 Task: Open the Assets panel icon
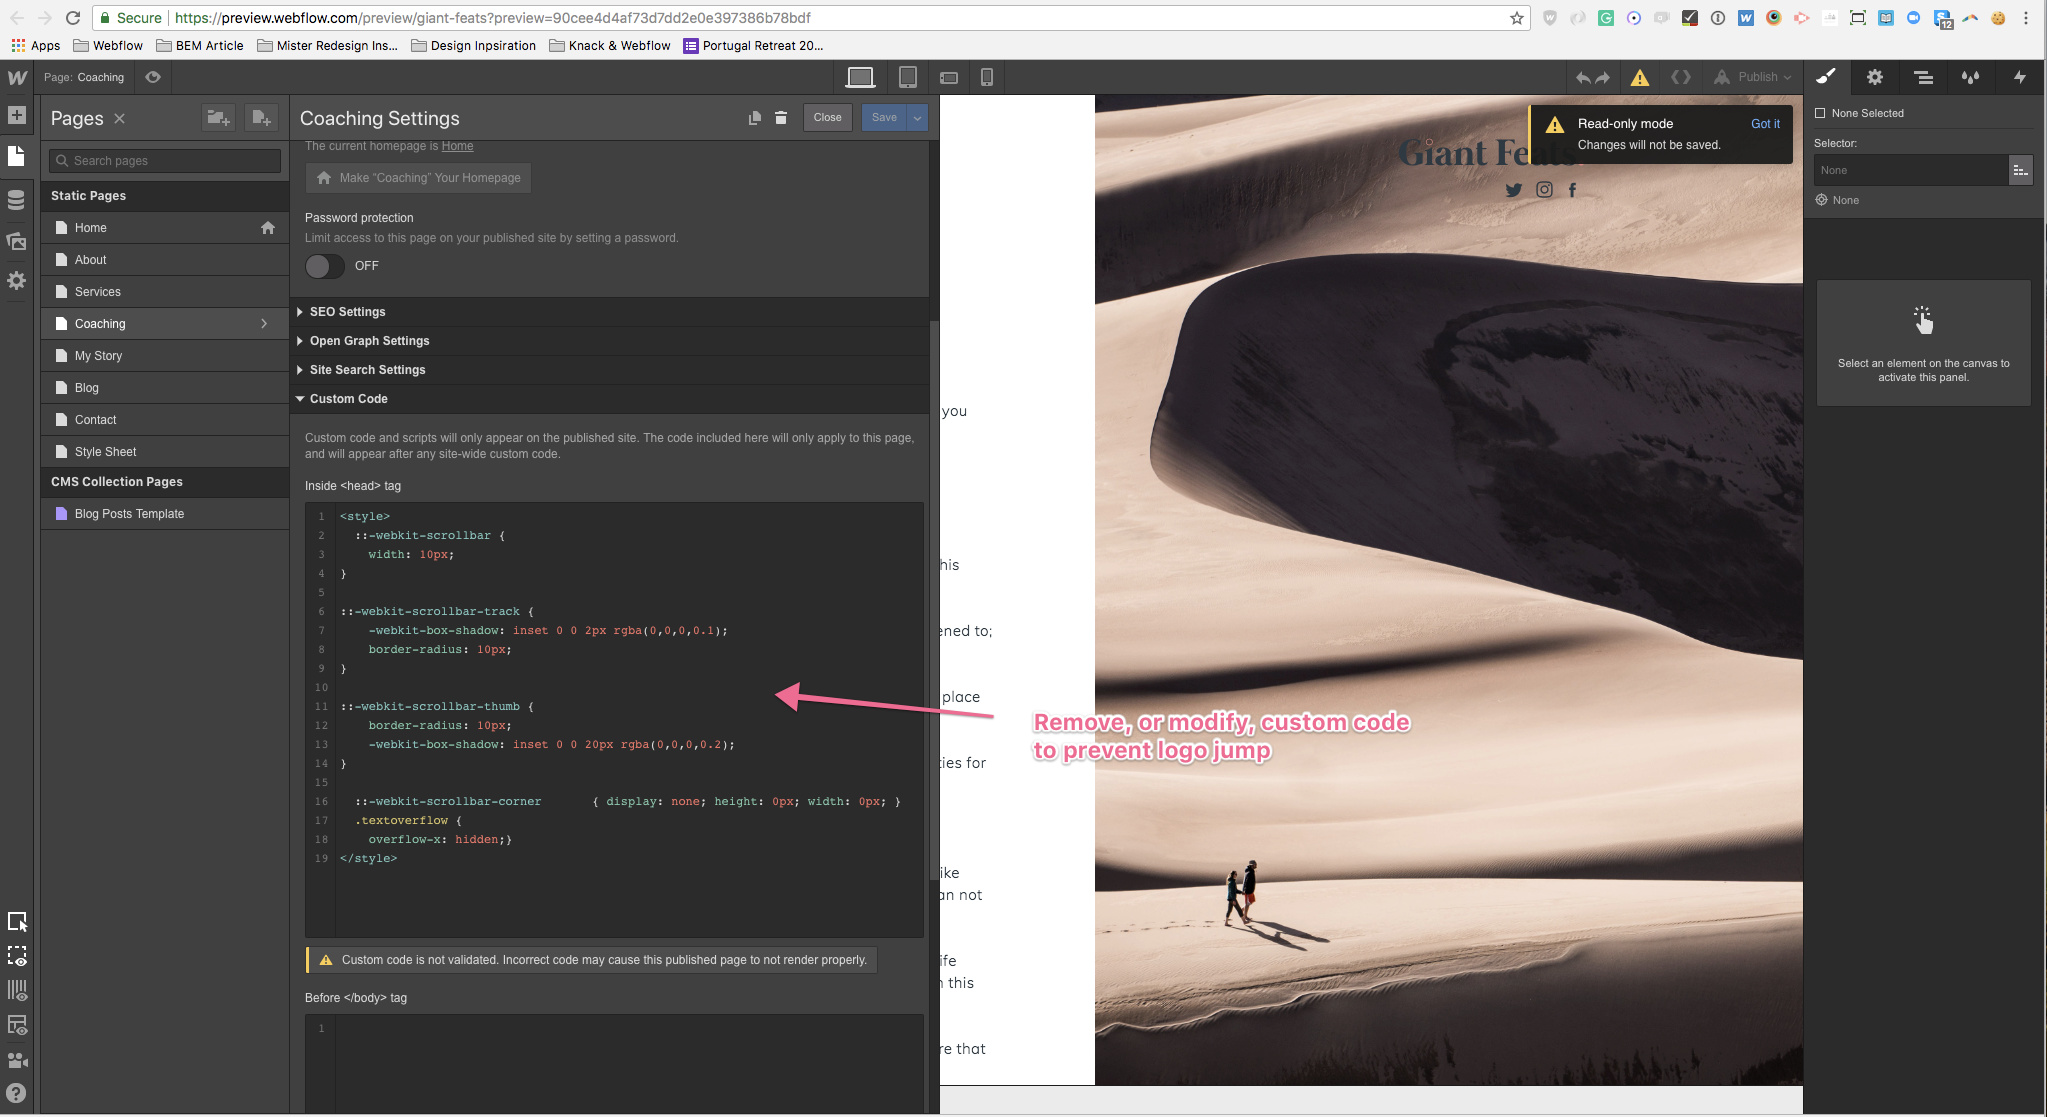tap(16, 241)
